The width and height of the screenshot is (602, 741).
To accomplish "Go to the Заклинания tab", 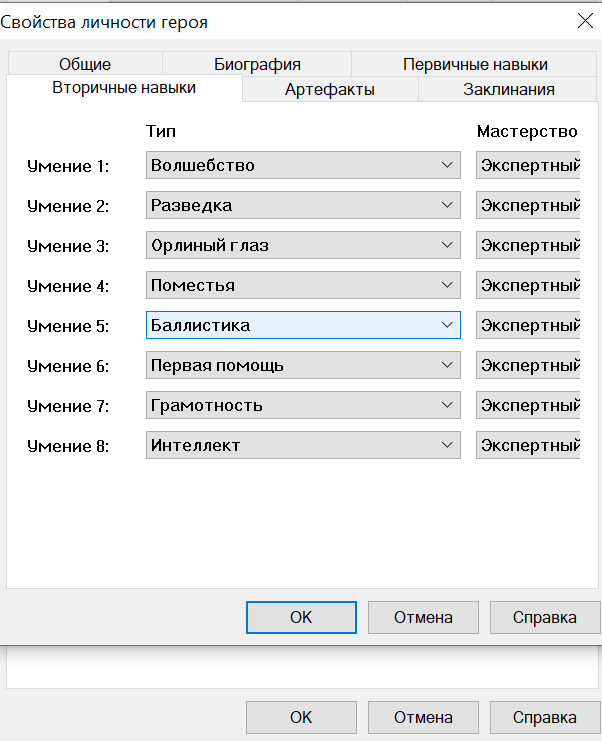I will (x=508, y=89).
